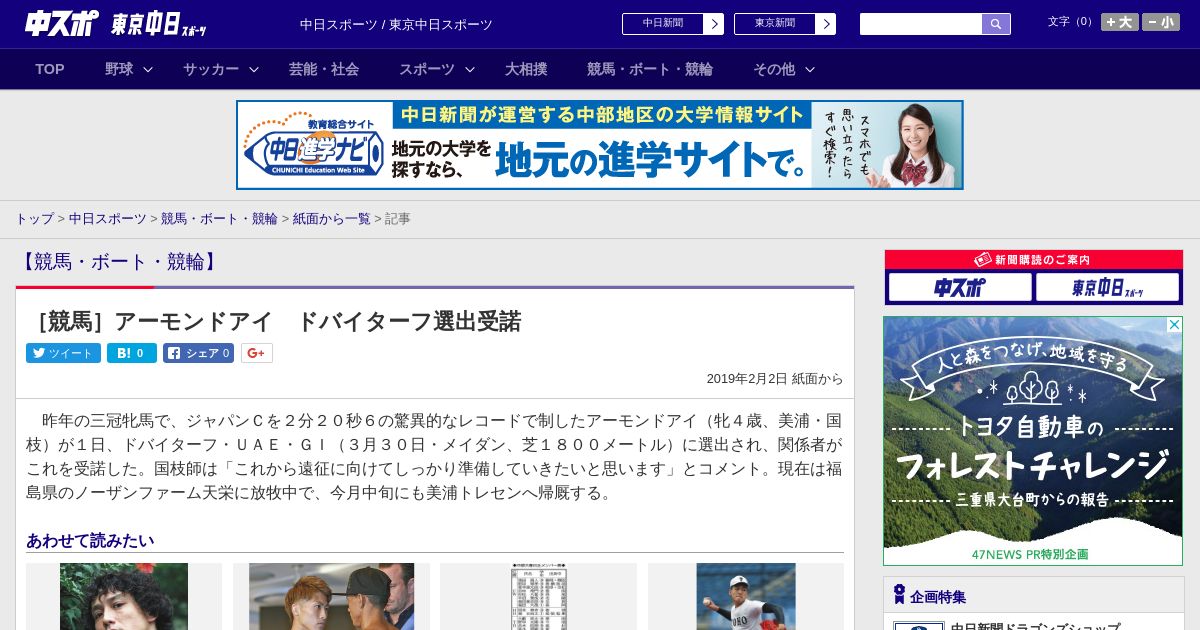Click the search input field
The image size is (1200, 630).
(x=921, y=24)
